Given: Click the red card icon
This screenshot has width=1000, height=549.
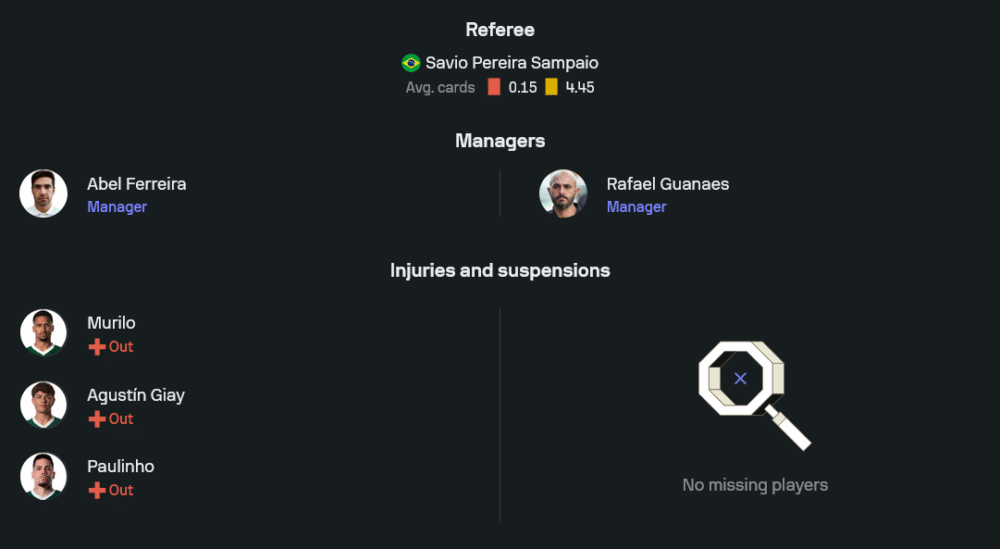Looking at the screenshot, I should (494, 87).
